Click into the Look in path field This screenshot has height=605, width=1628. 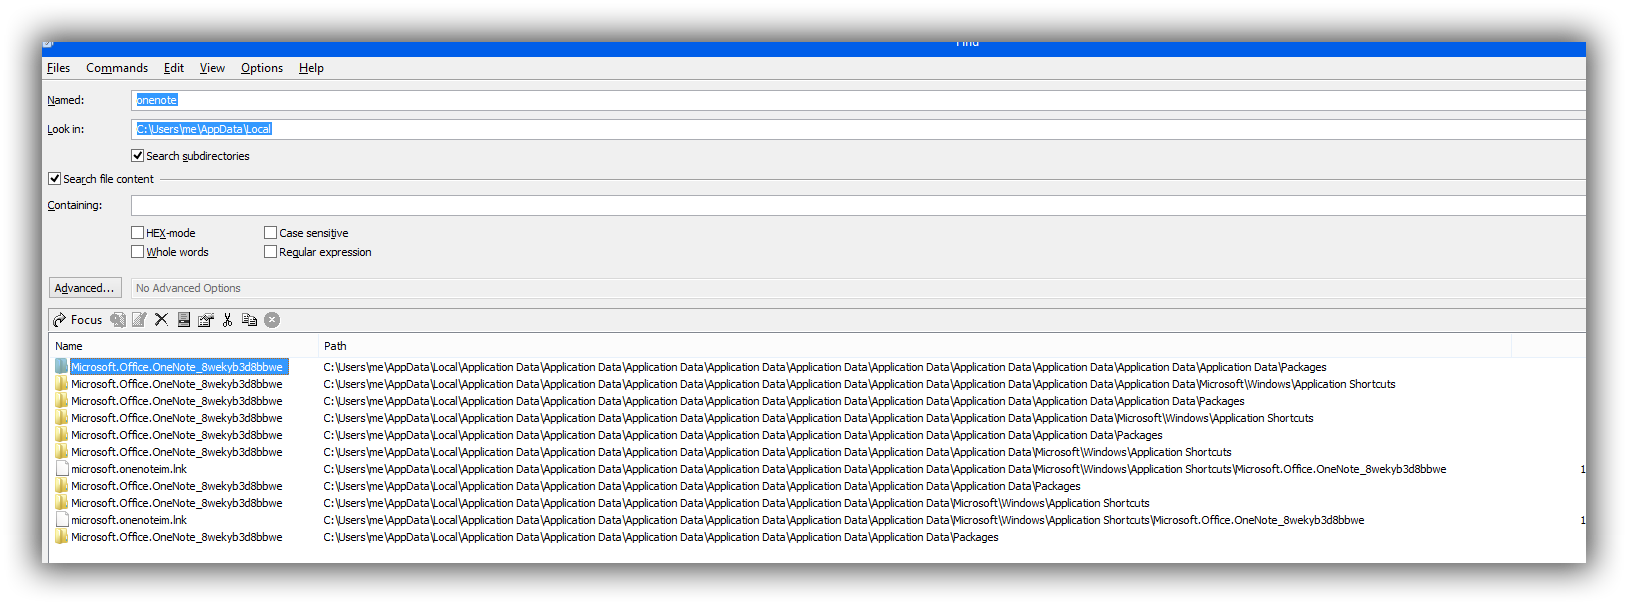(858, 129)
